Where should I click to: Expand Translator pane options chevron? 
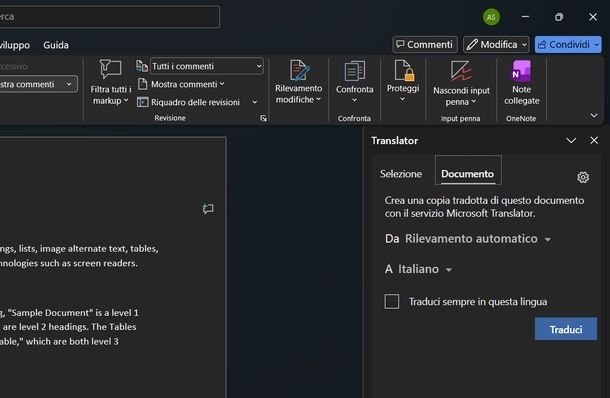click(x=571, y=140)
